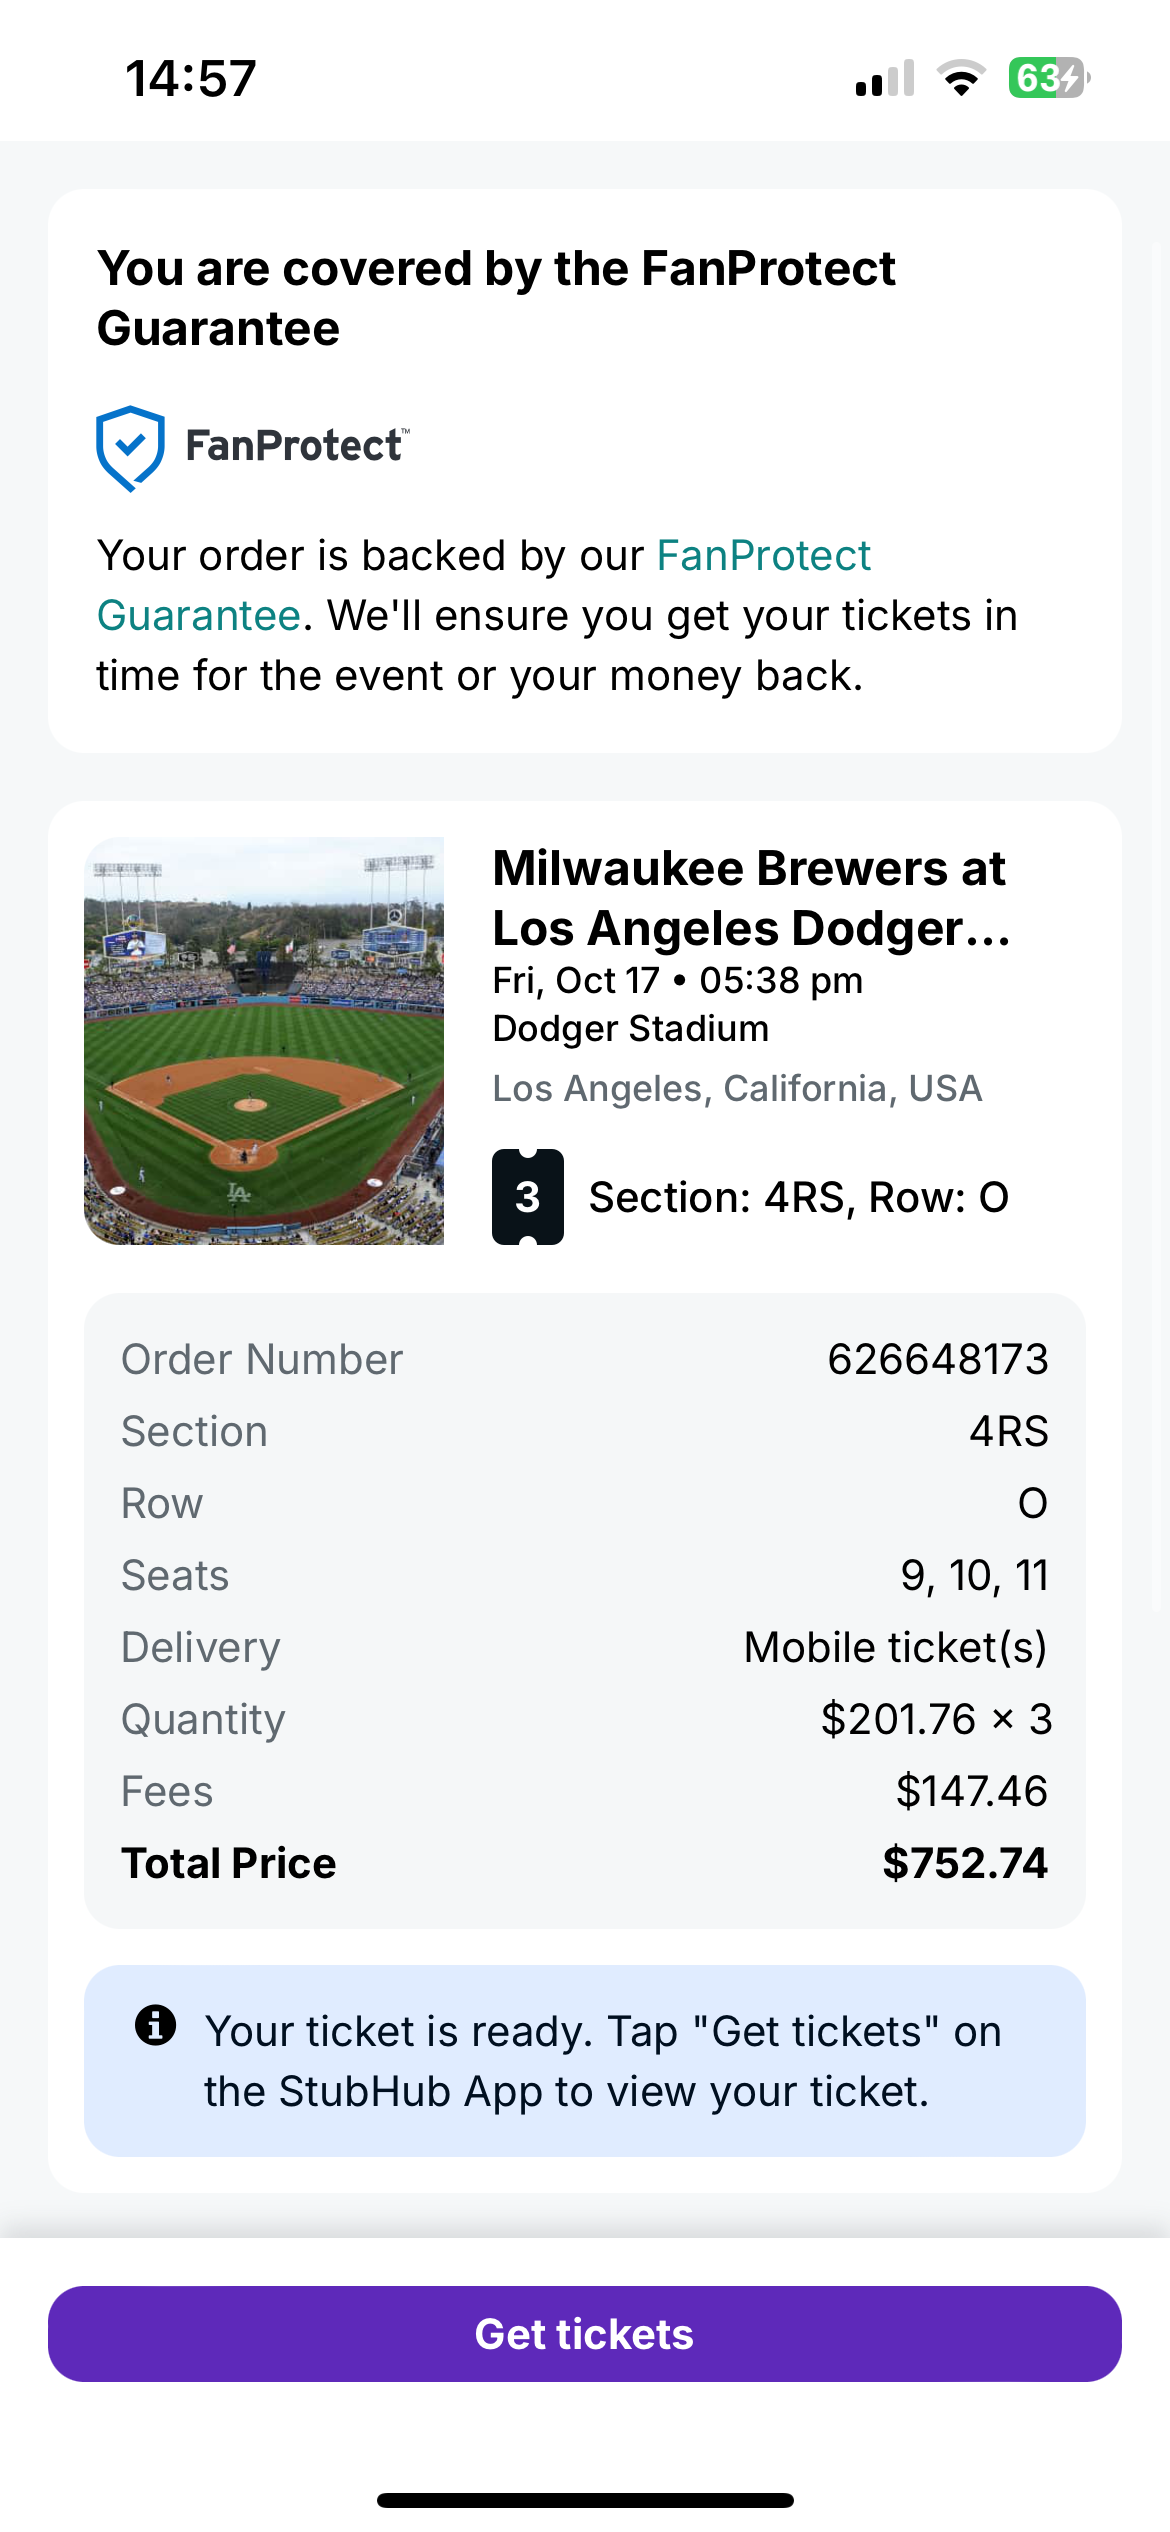Tap the info icon in ticket-ready notice
The width and height of the screenshot is (1170, 2532).
[155, 2025]
